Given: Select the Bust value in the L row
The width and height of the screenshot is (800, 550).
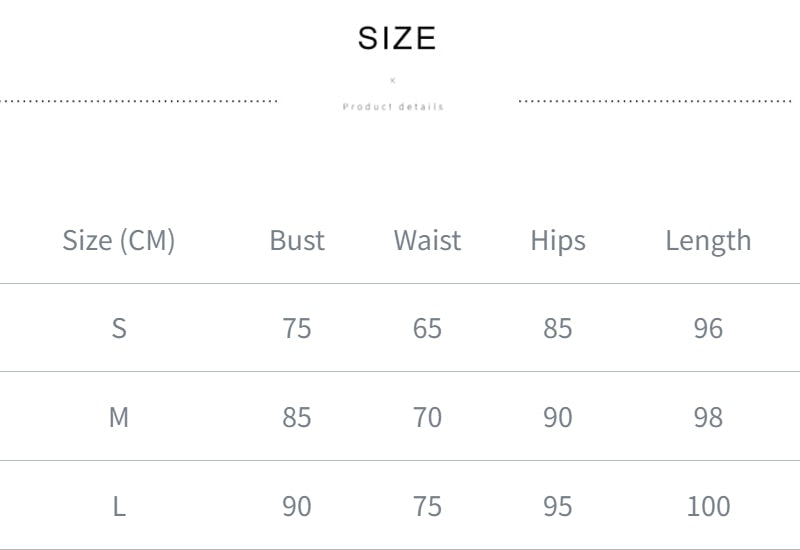Looking at the screenshot, I should (x=297, y=506).
